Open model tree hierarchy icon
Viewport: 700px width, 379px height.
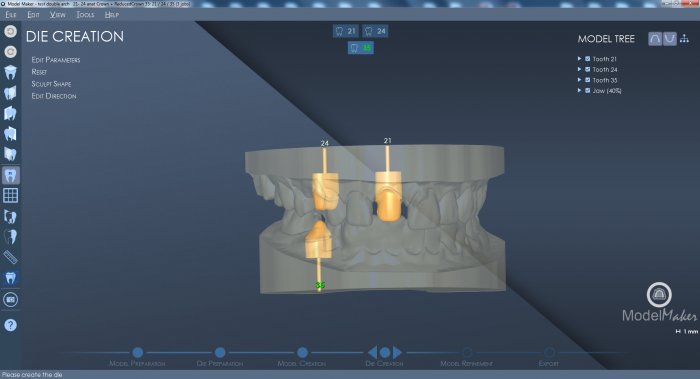pos(684,39)
